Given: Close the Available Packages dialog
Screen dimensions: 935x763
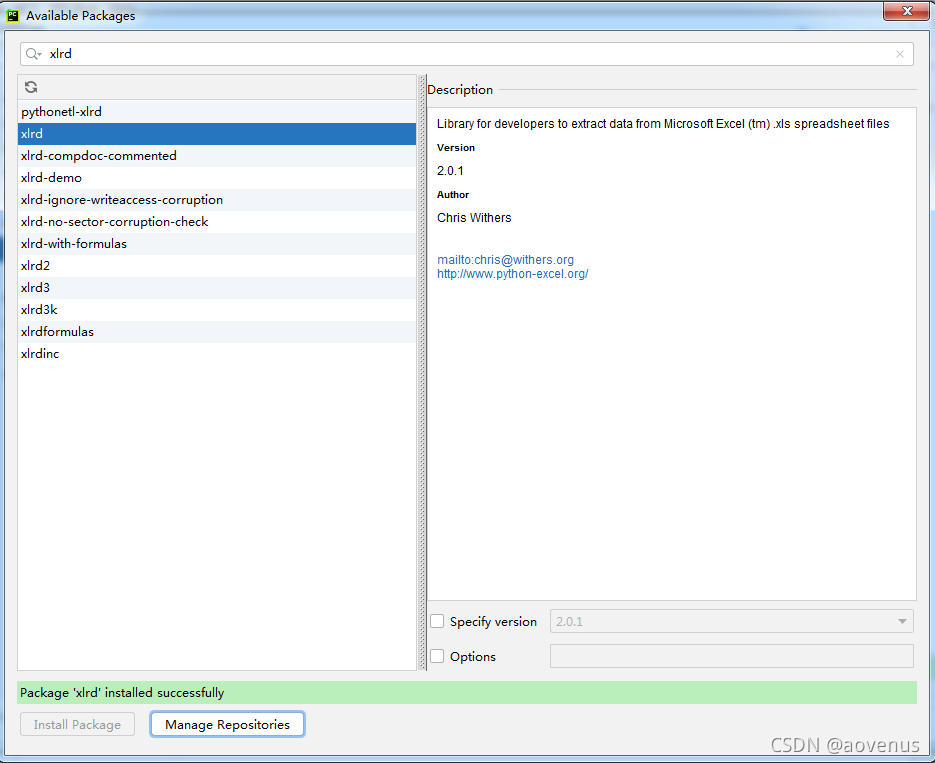Looking at the screenshot, I should point(907,11).
